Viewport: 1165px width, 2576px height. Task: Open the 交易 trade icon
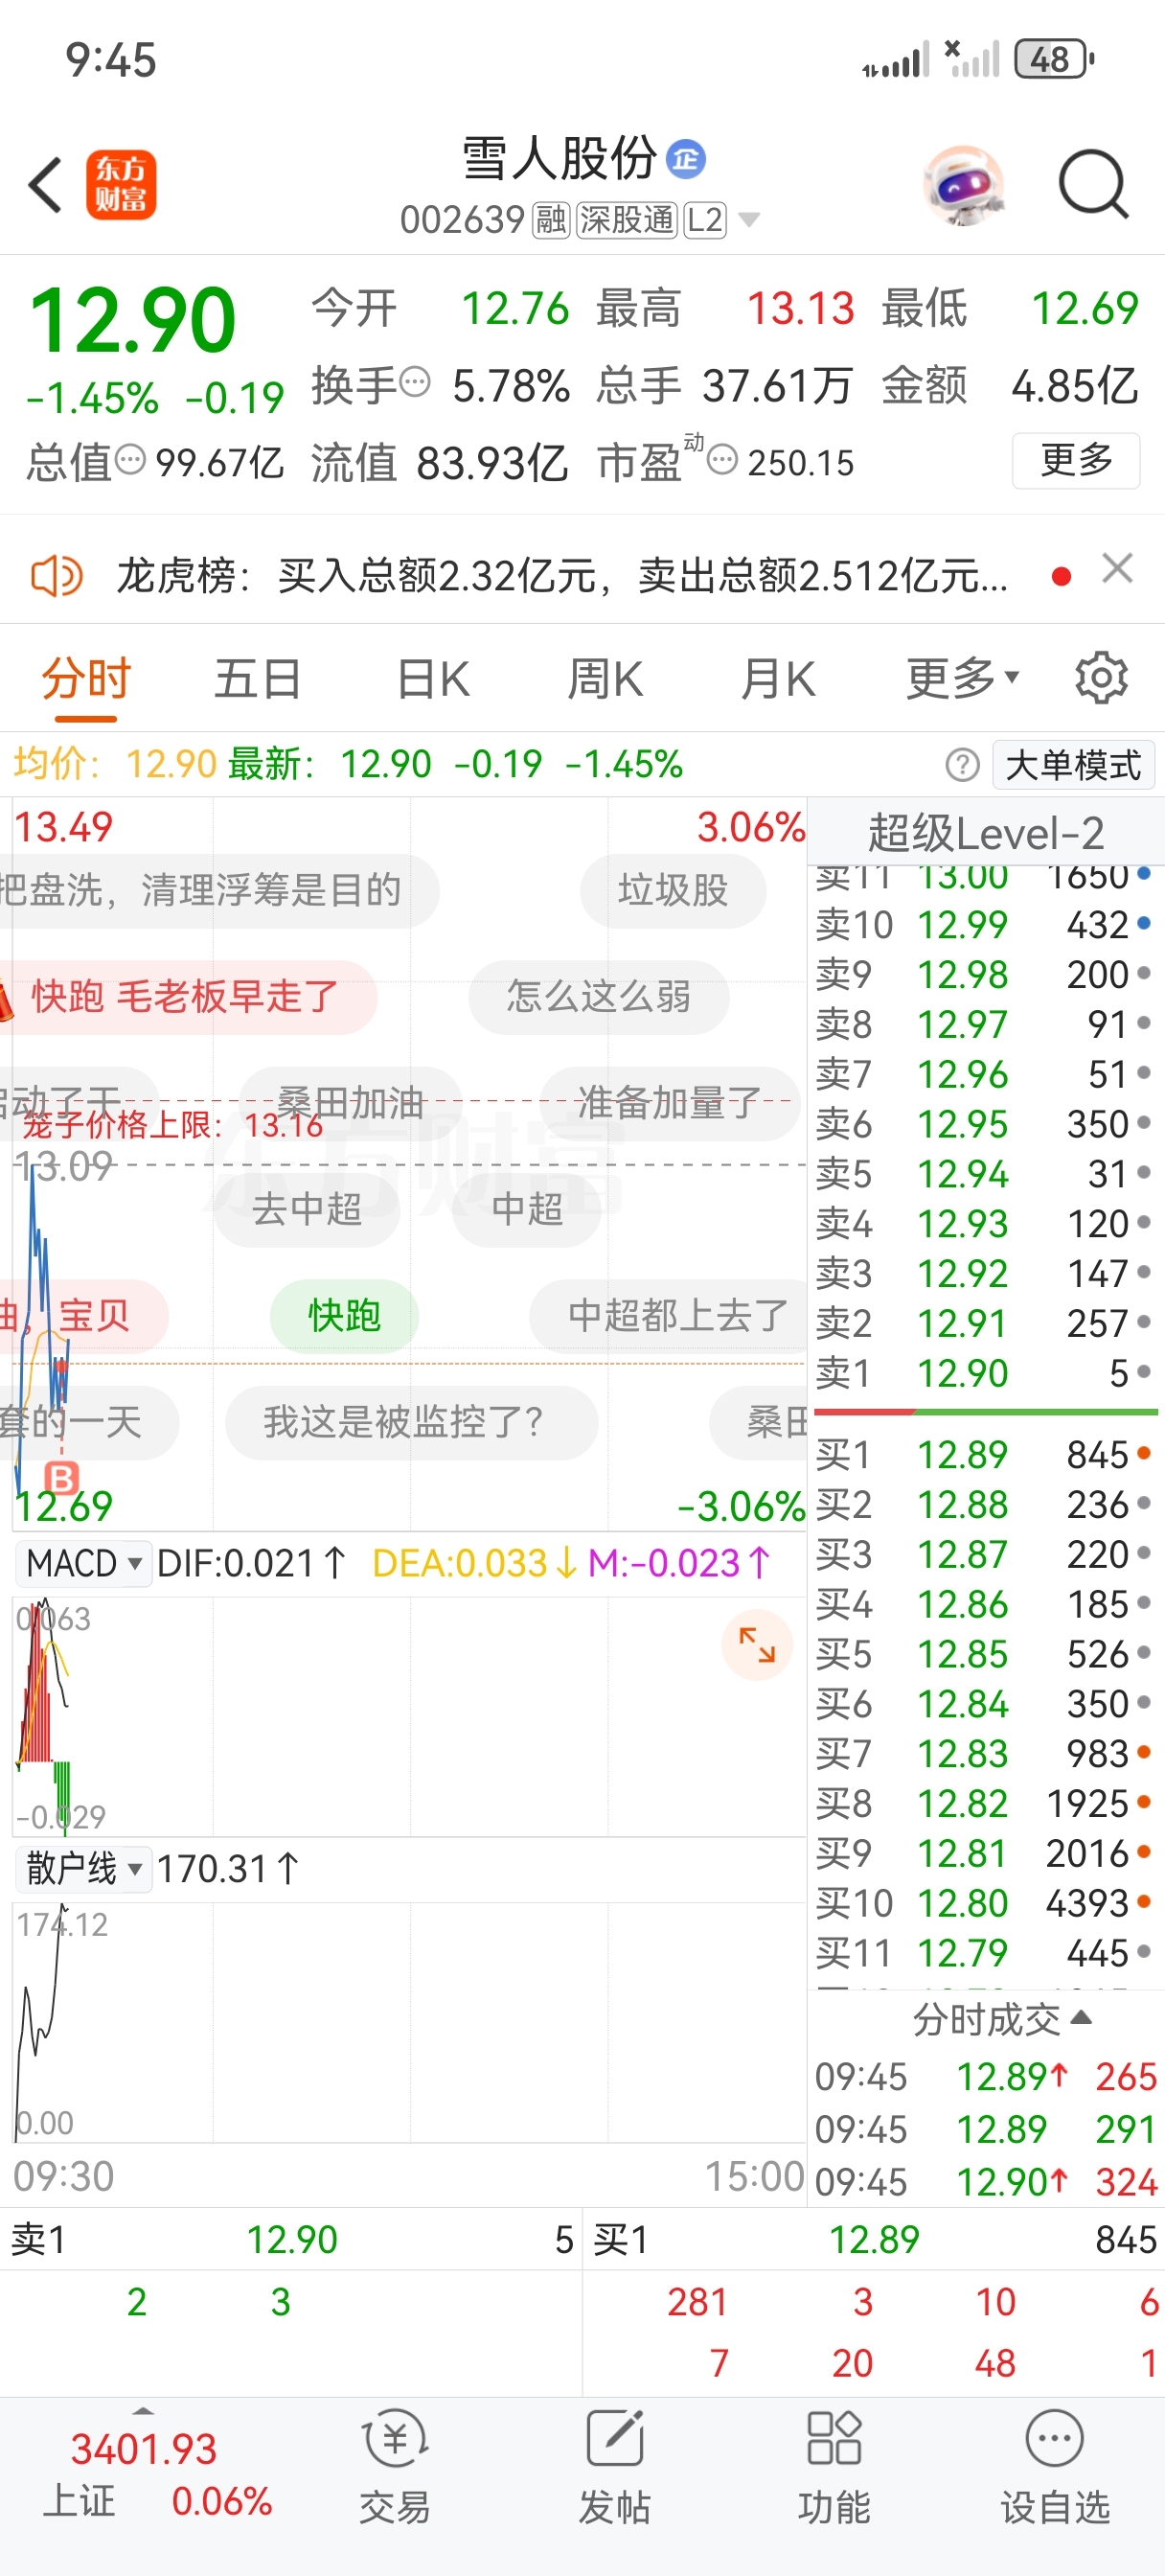coord(395,2465)
